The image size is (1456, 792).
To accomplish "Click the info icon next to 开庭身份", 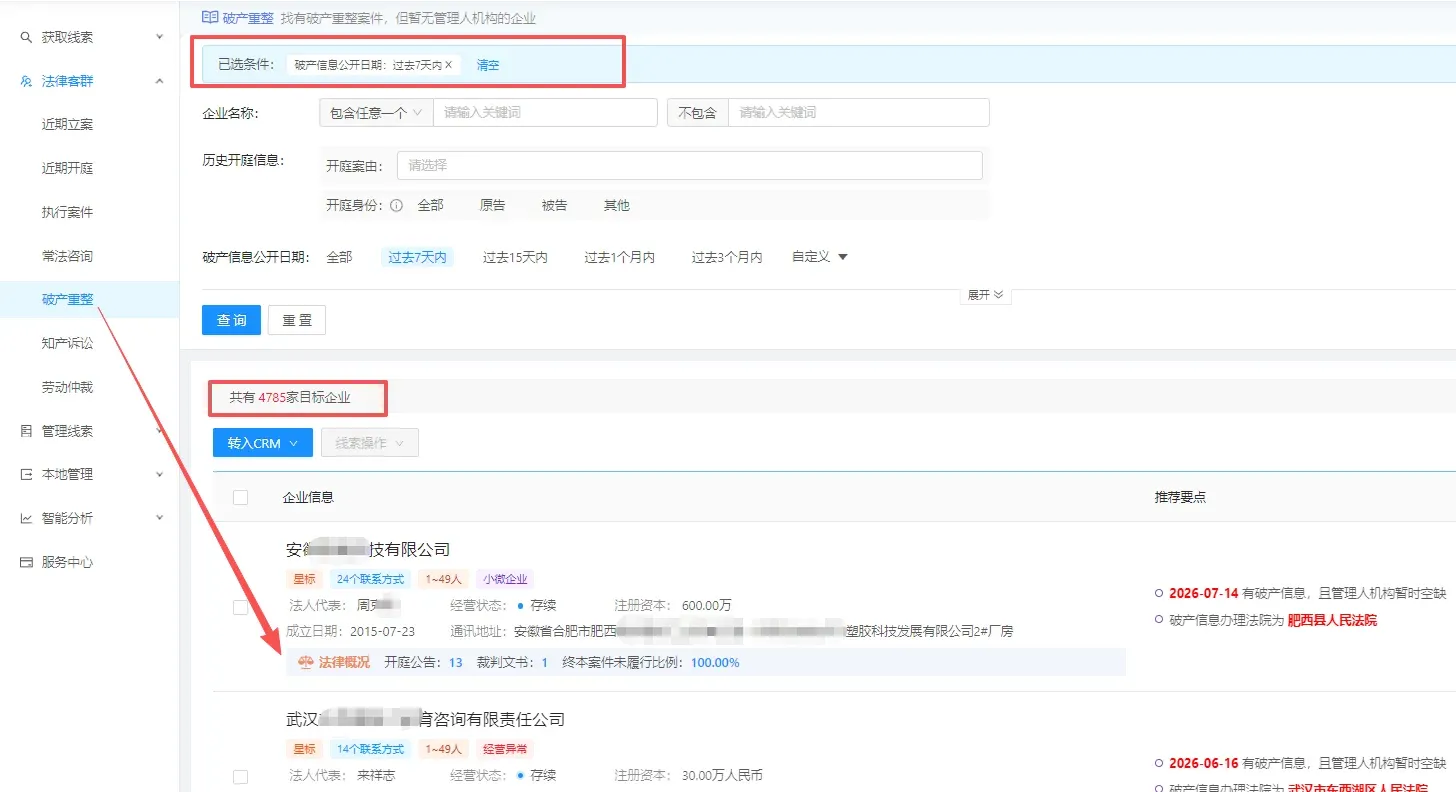I will pos(396,205).
